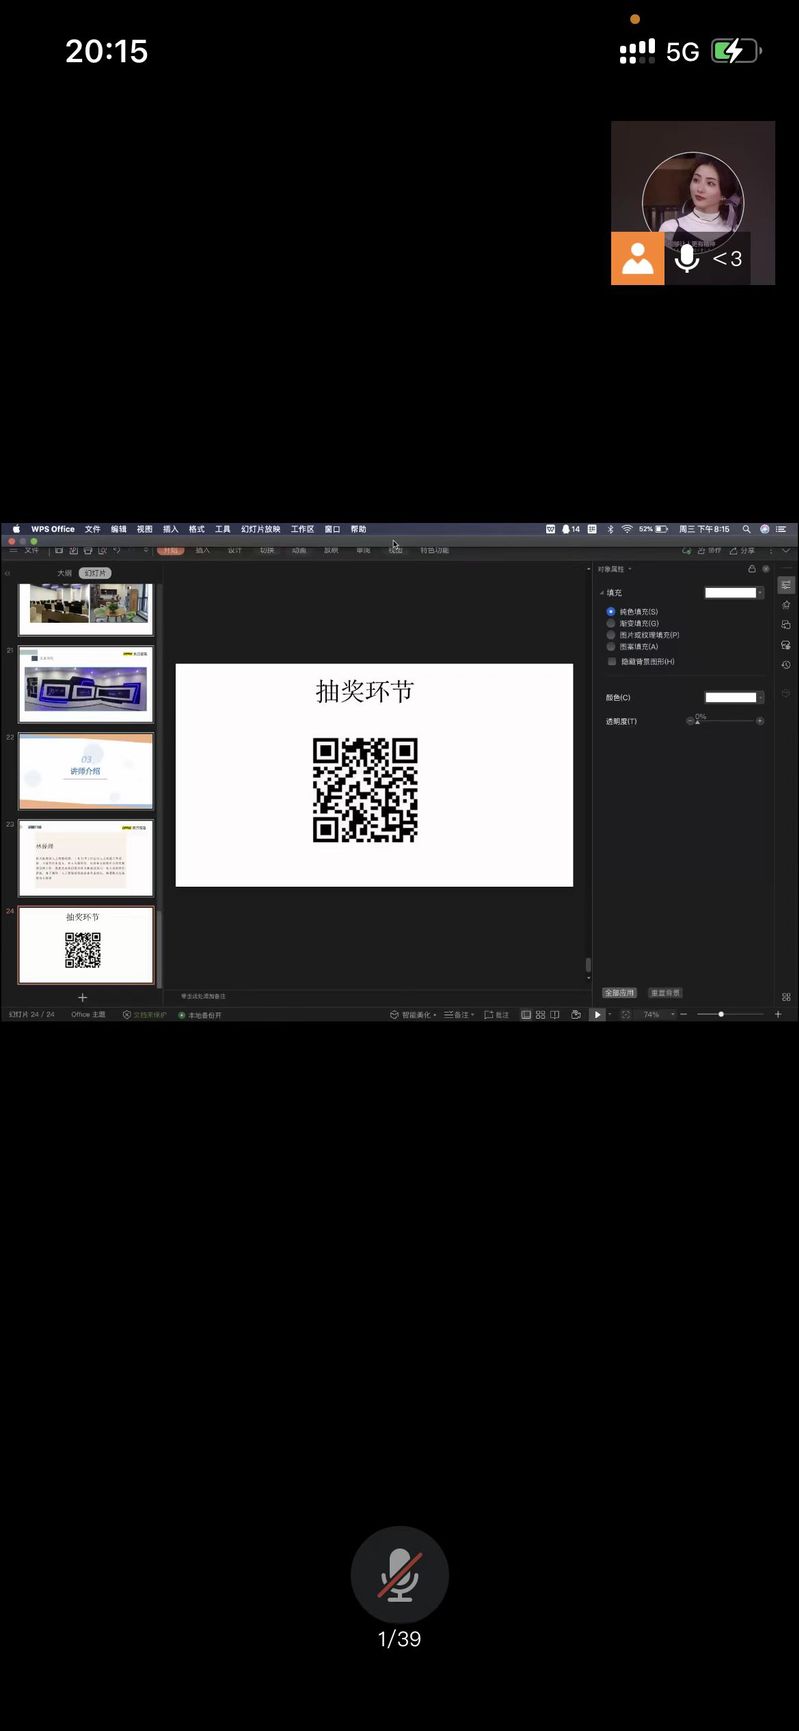
Task: Switch to normal view icon
Action: [526, 1015]
